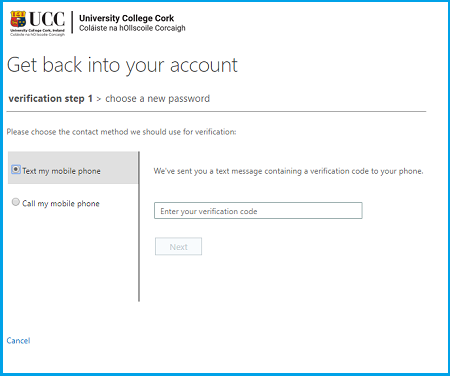Image resolution: width=450 pixels, height=376 pixels.
Task: Select Text my mobile phone radio button
Action: (16, 169)
